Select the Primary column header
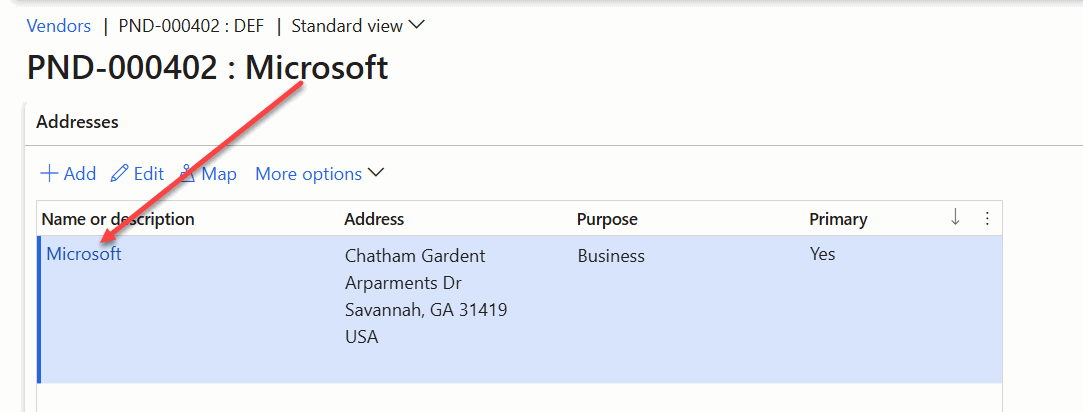1083x412 pixels. [838, 219]
